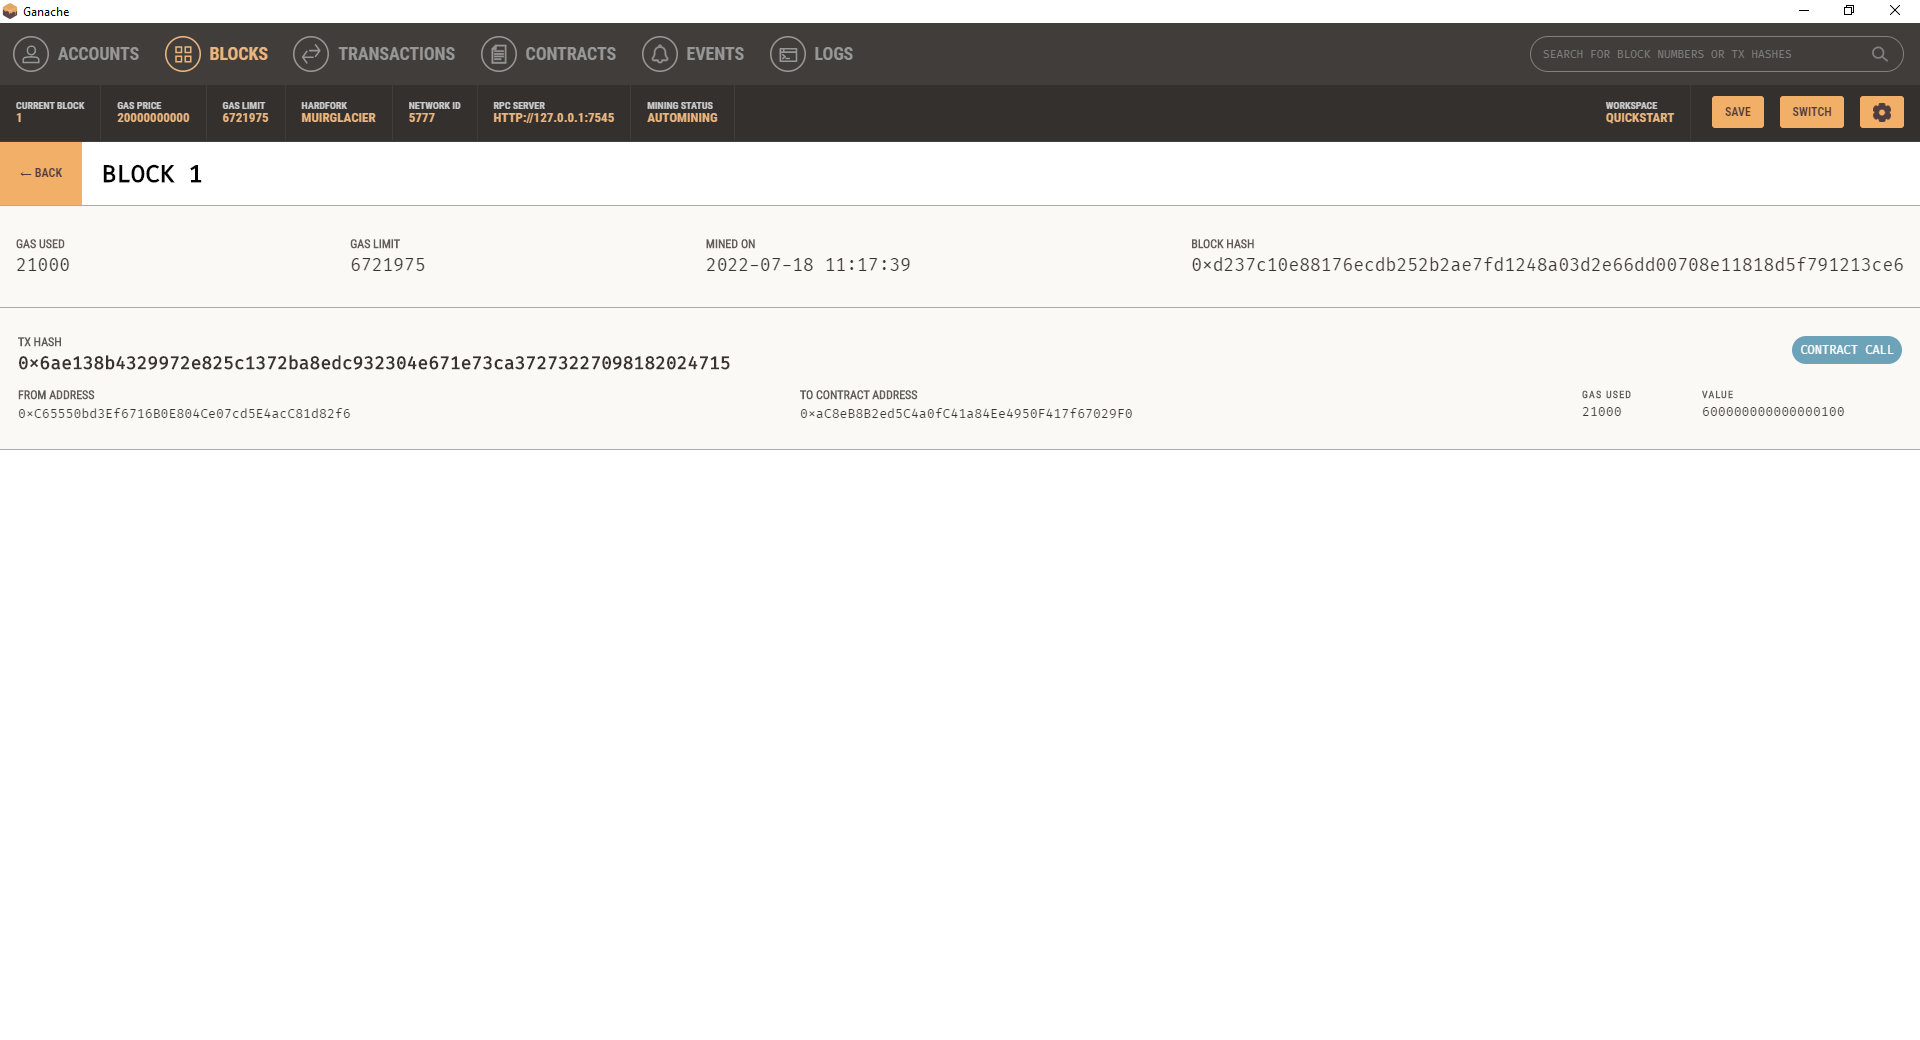Viewport: 1920px width, 1040px height.
Task: Select the block hash 0xd237c10e... value
Action: pyautogui.click(x=1547, y=265)
